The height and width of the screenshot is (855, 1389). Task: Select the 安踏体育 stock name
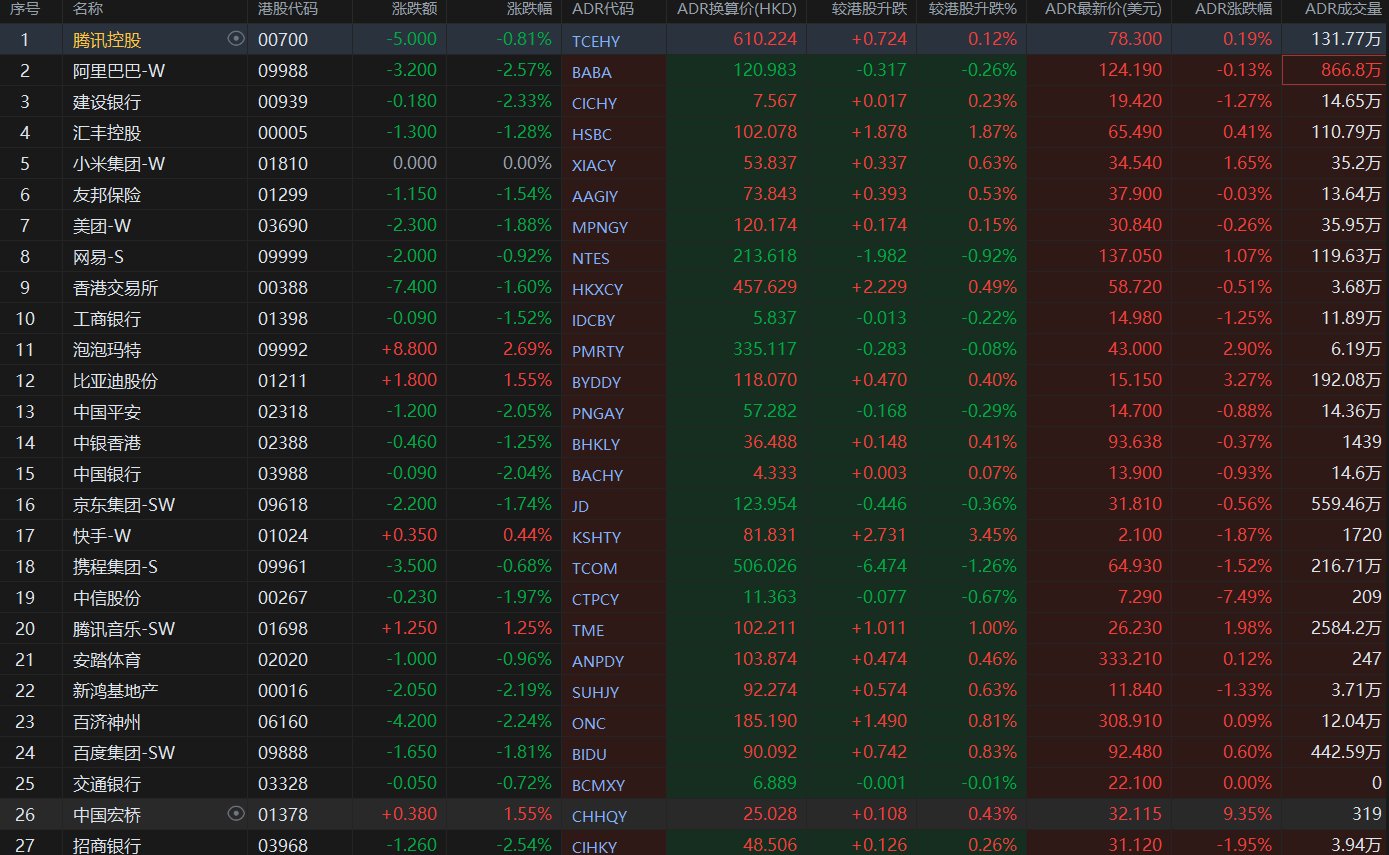107,660
